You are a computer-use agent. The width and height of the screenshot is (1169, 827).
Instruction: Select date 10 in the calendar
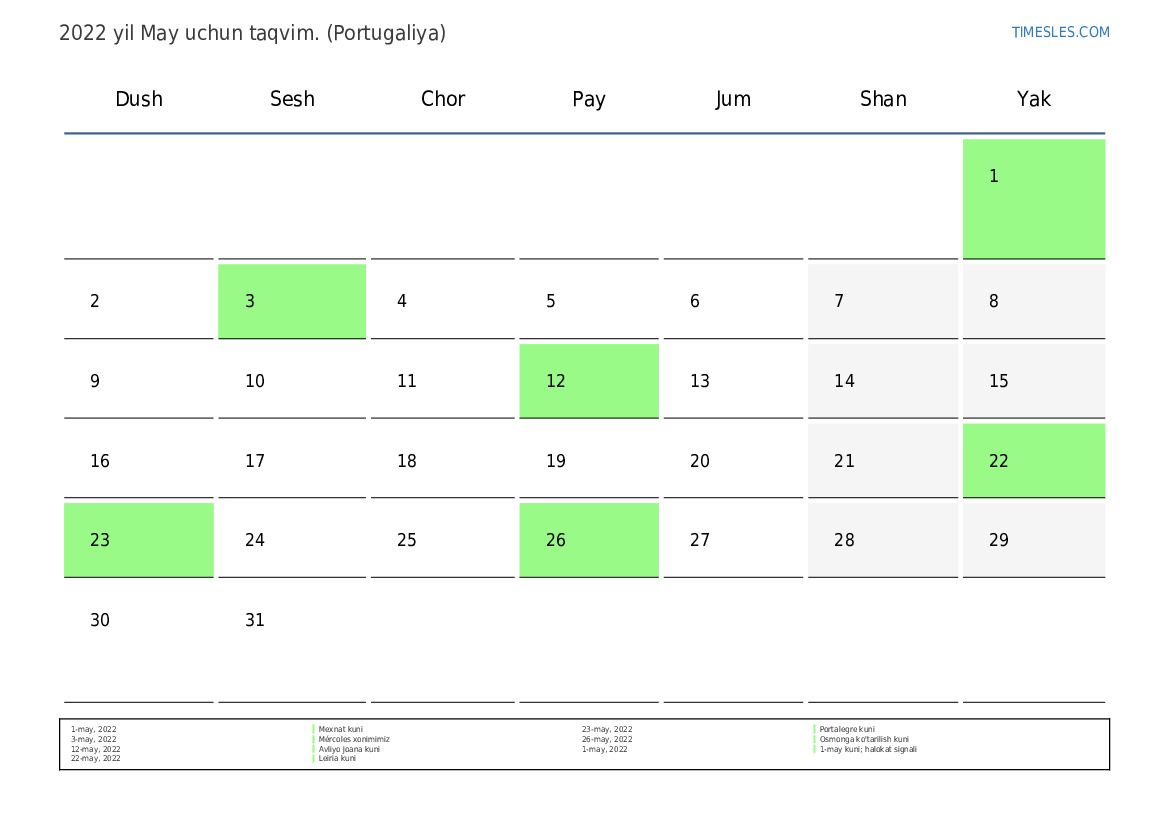[x=292, y=381]
